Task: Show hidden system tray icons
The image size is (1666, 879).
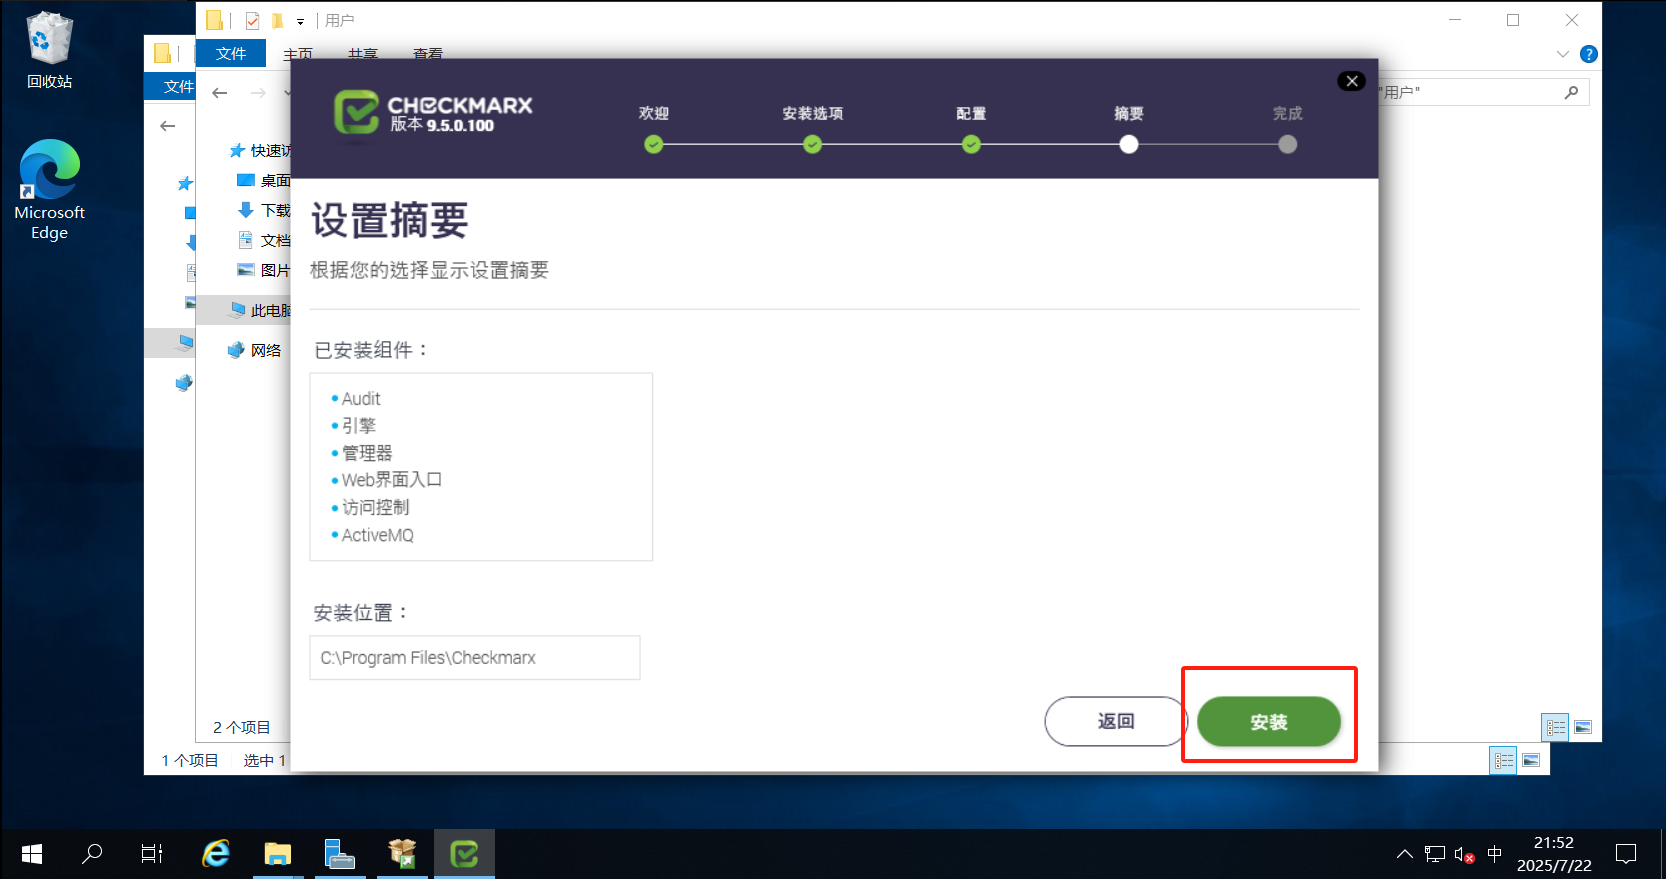Action: pos(1405,854)
